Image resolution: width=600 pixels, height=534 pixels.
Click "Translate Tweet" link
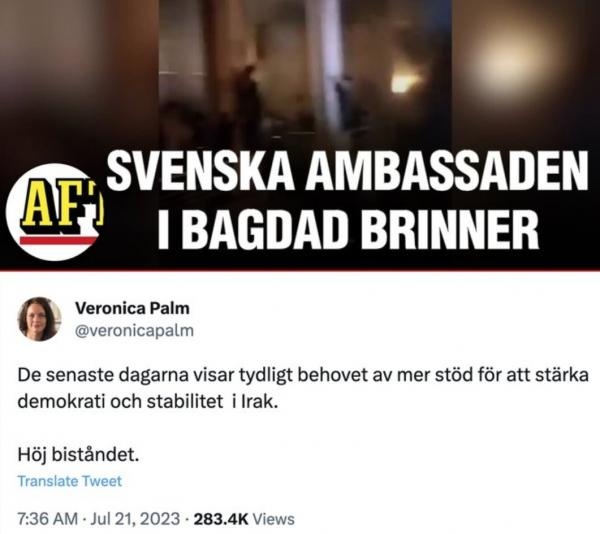[70, 481]
